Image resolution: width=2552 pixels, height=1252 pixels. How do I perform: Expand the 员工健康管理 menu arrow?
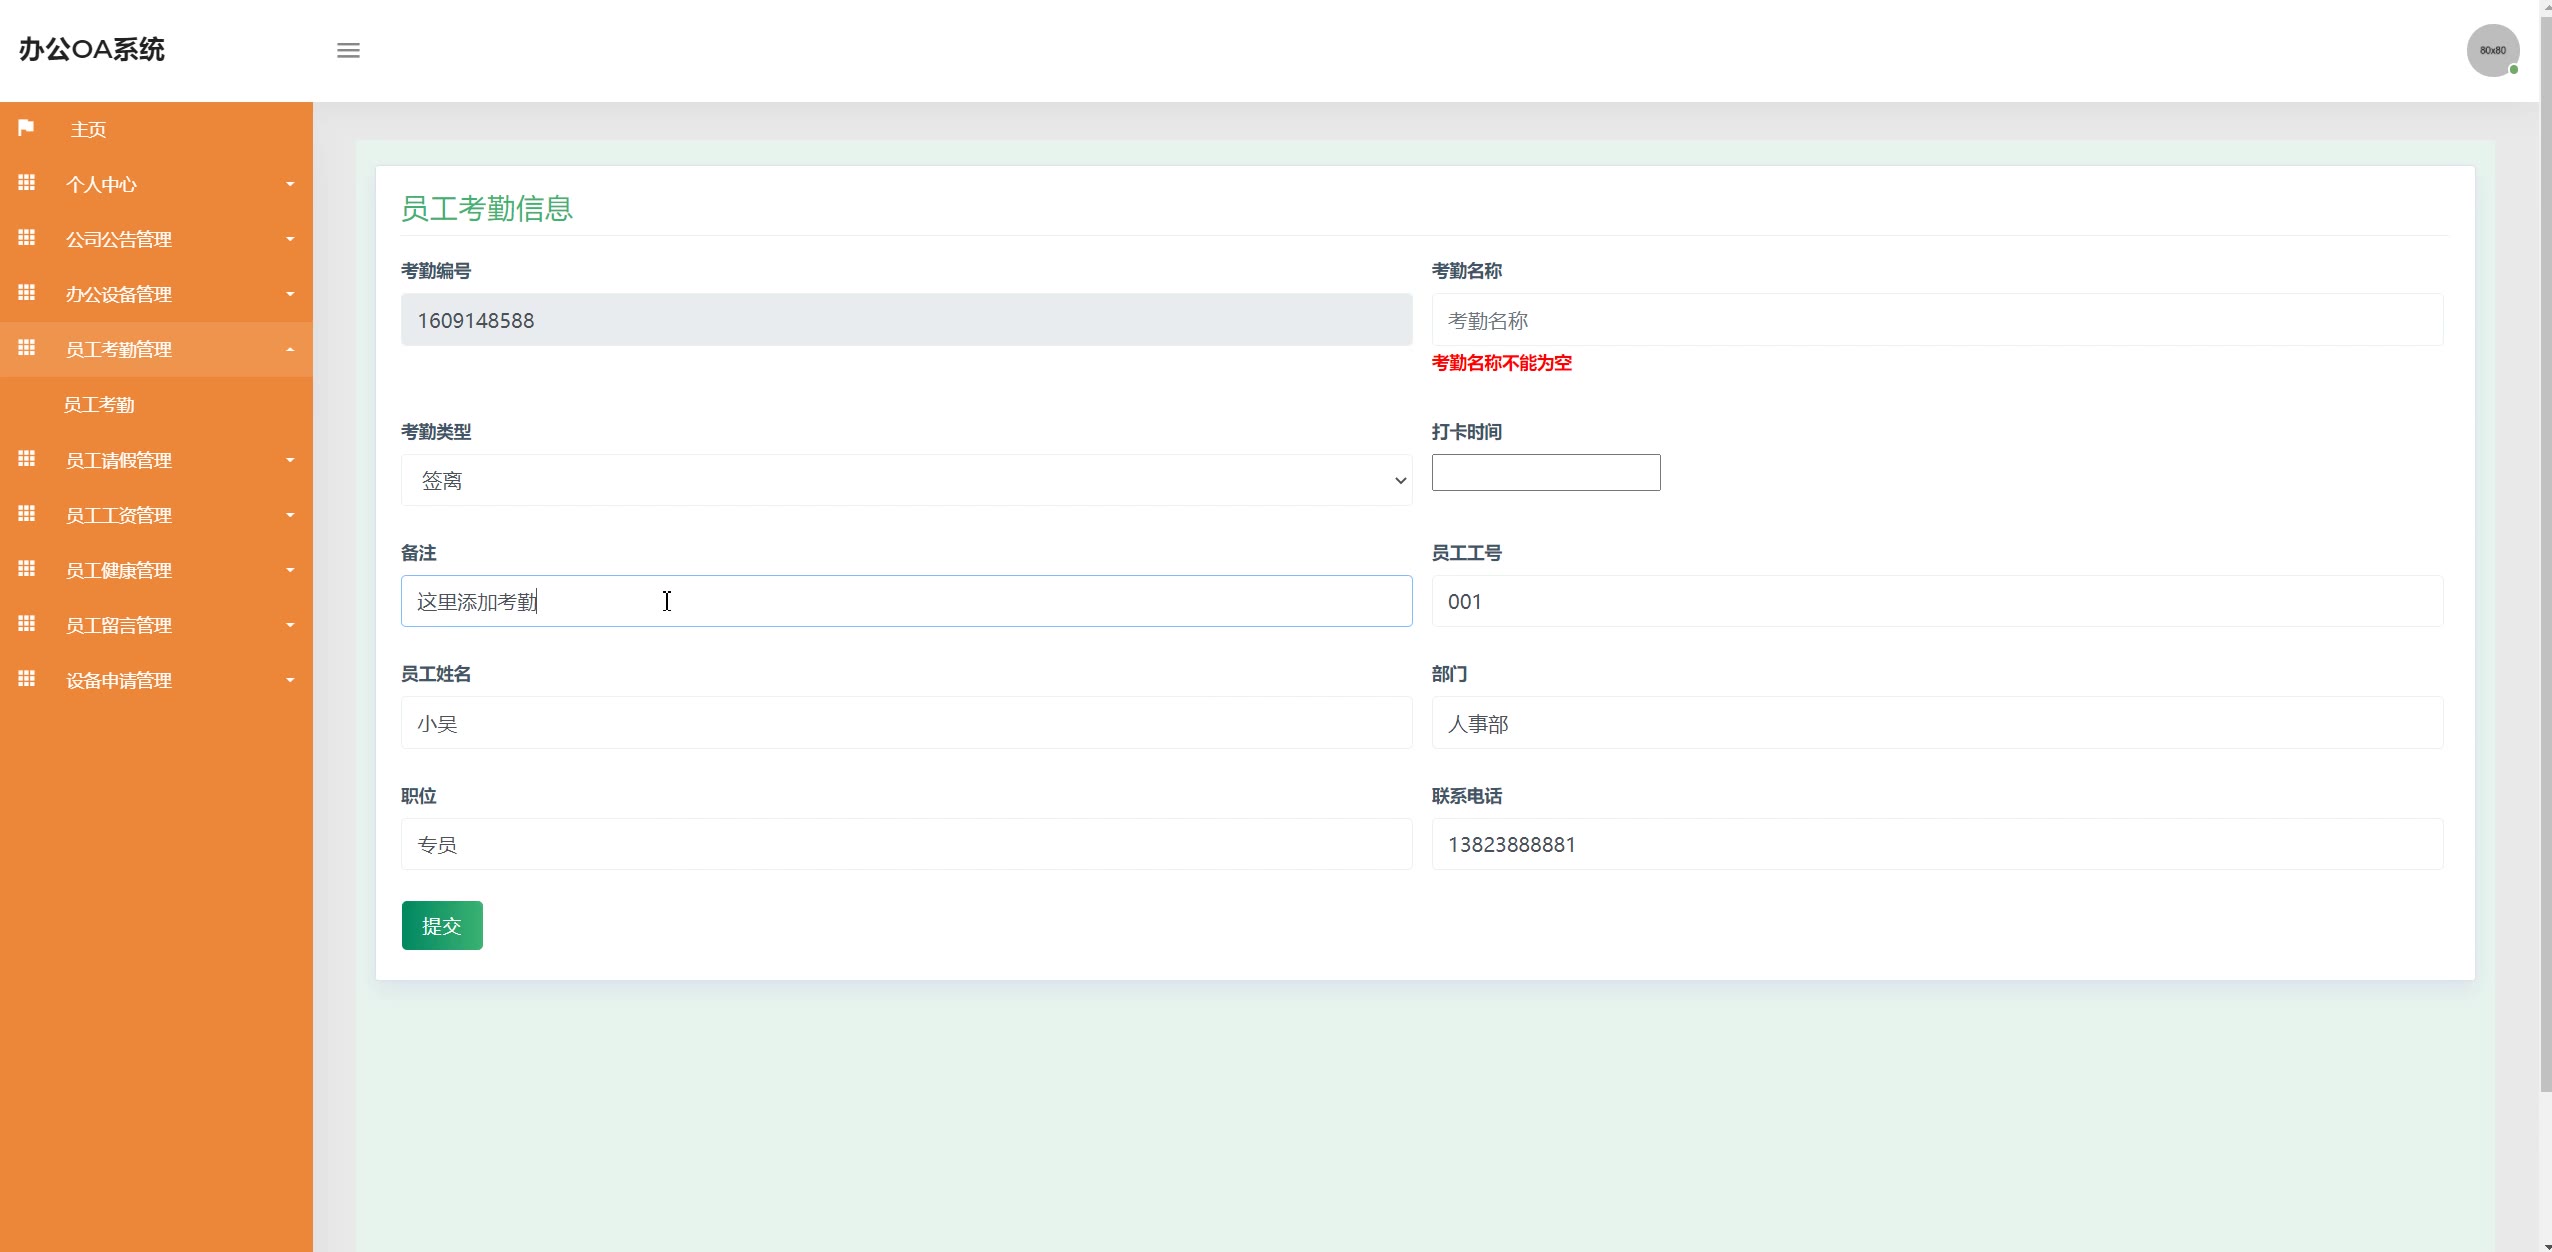click(x=290, y=570)
